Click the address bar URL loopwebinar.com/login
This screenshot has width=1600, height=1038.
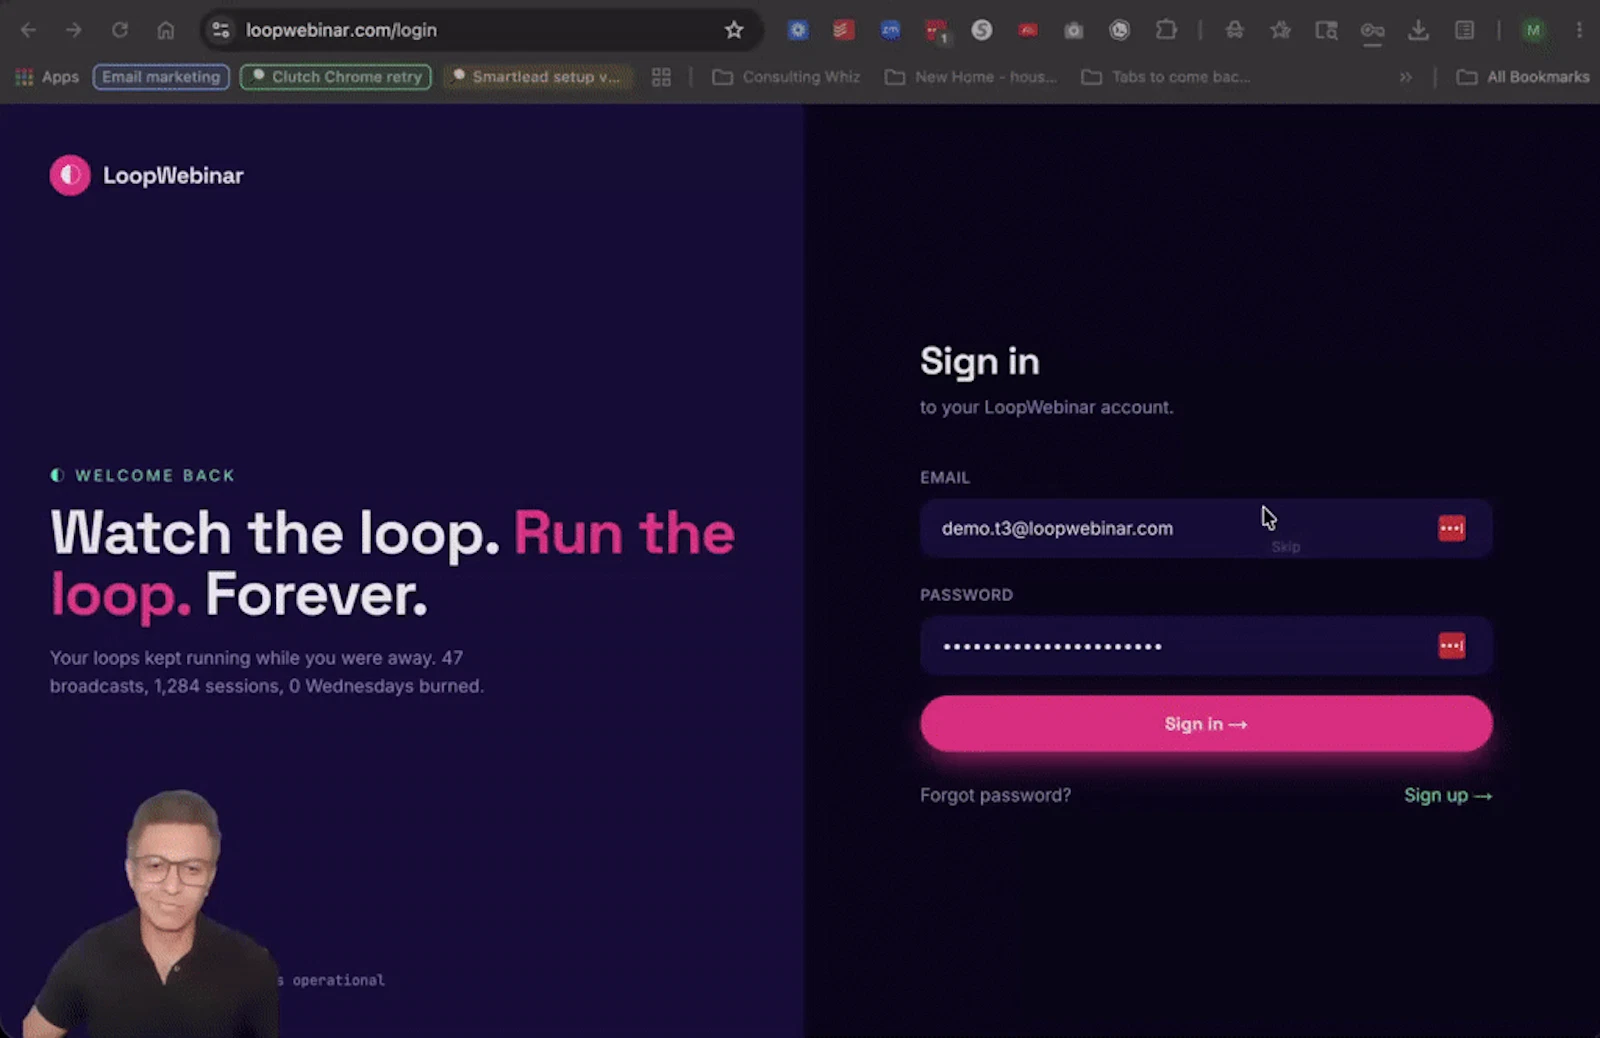(x=341, y=30)
